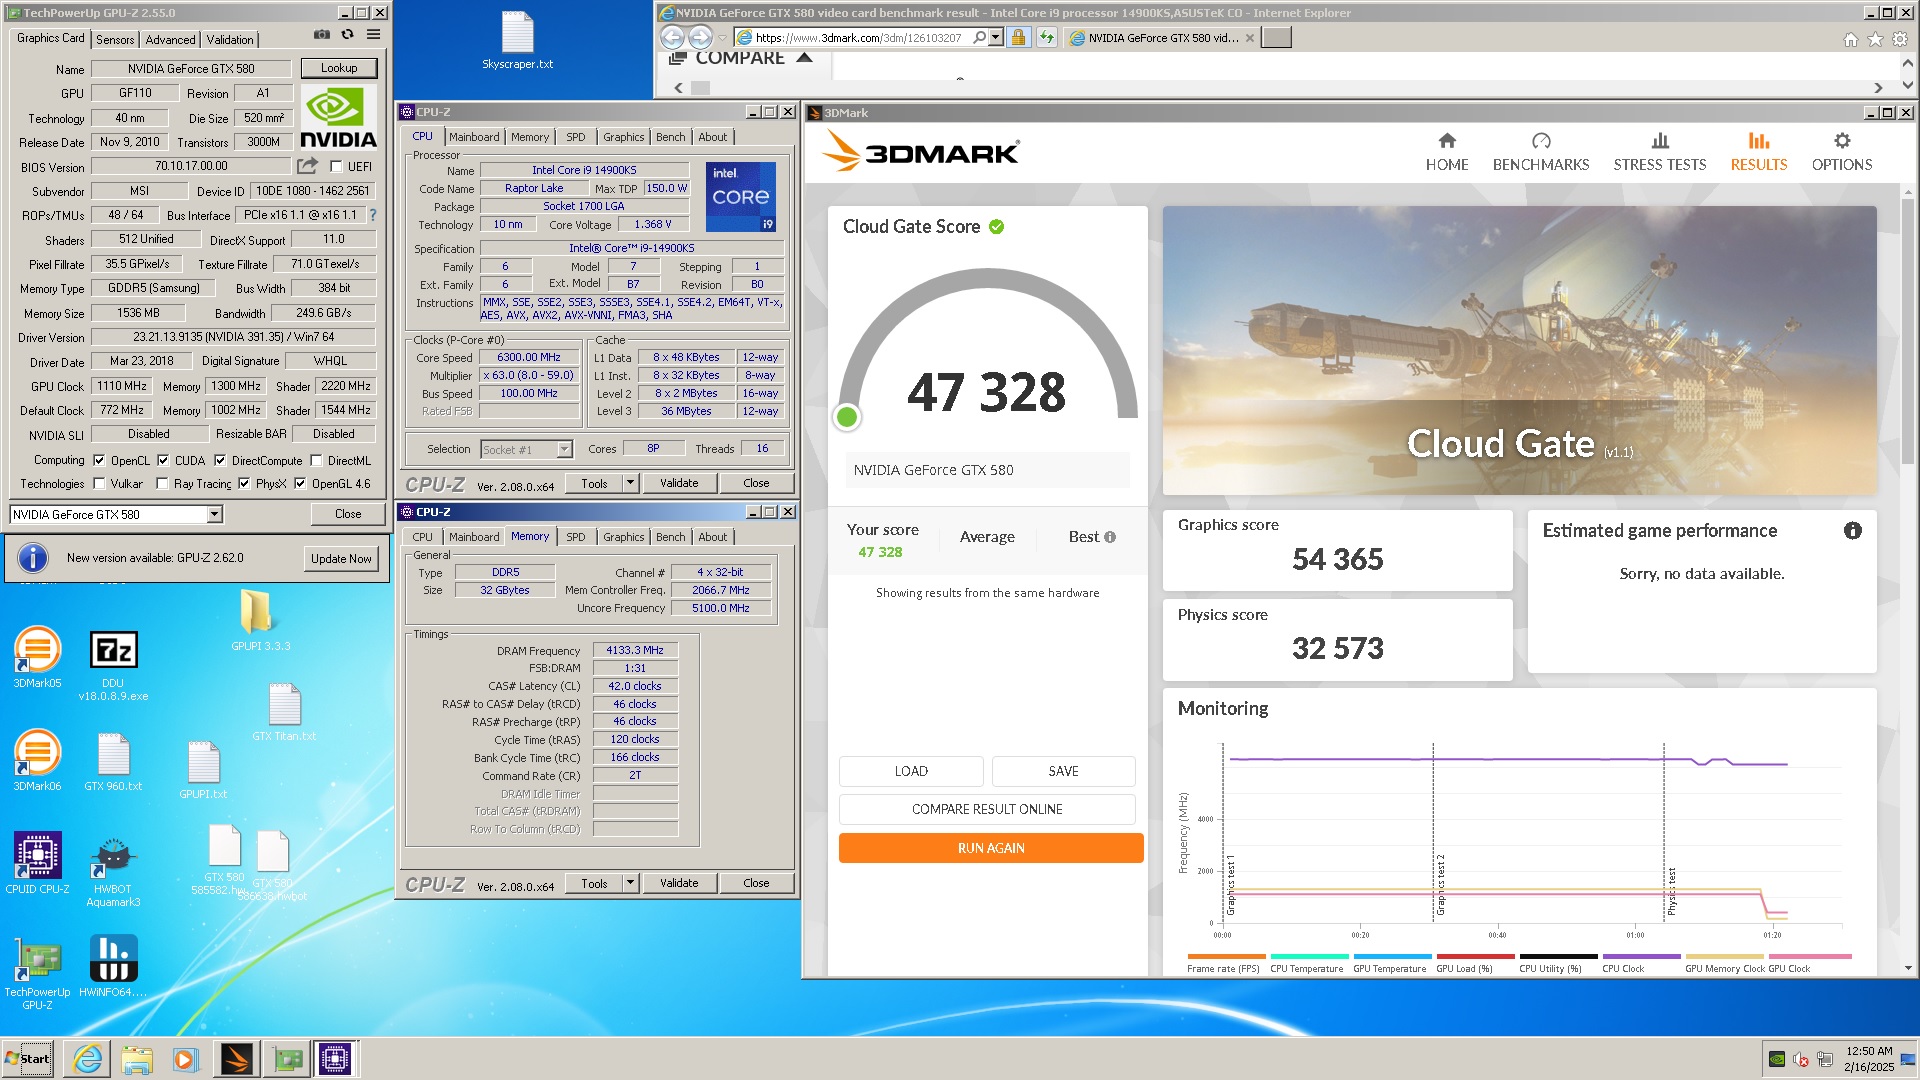Open the GPU-Z hamburger menu

pyautogui.click(x=373, y=34)
